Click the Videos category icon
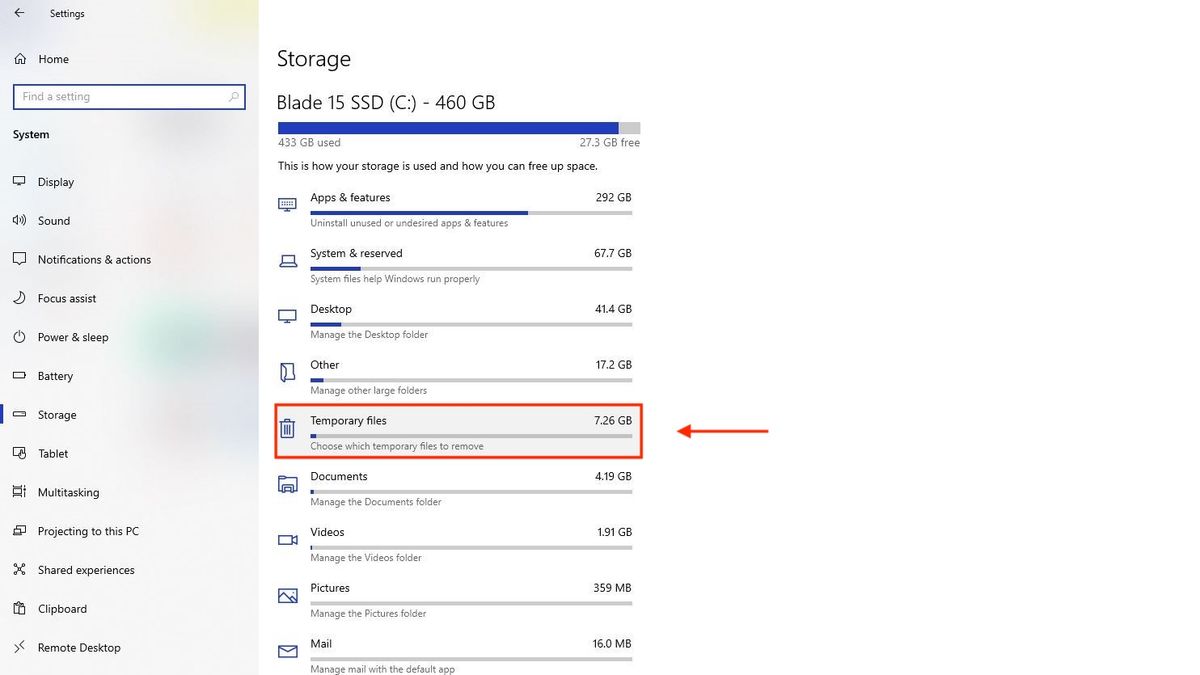The image size is (1200, 675). [x=287, y=539]
